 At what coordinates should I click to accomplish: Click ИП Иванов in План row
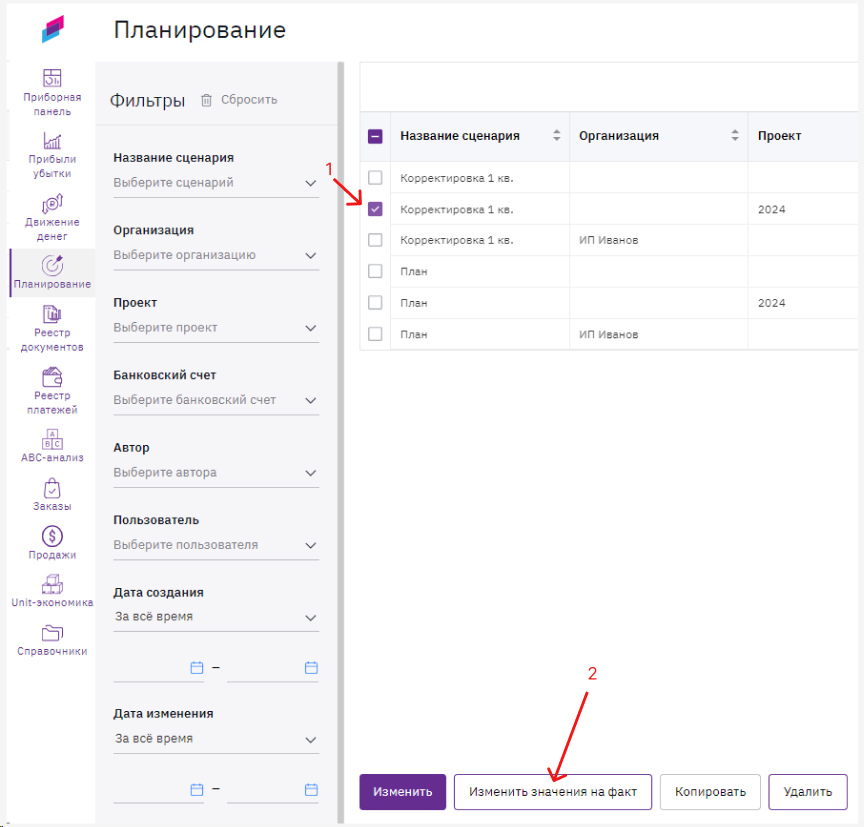pyautogui.click(x=608, y=334)
